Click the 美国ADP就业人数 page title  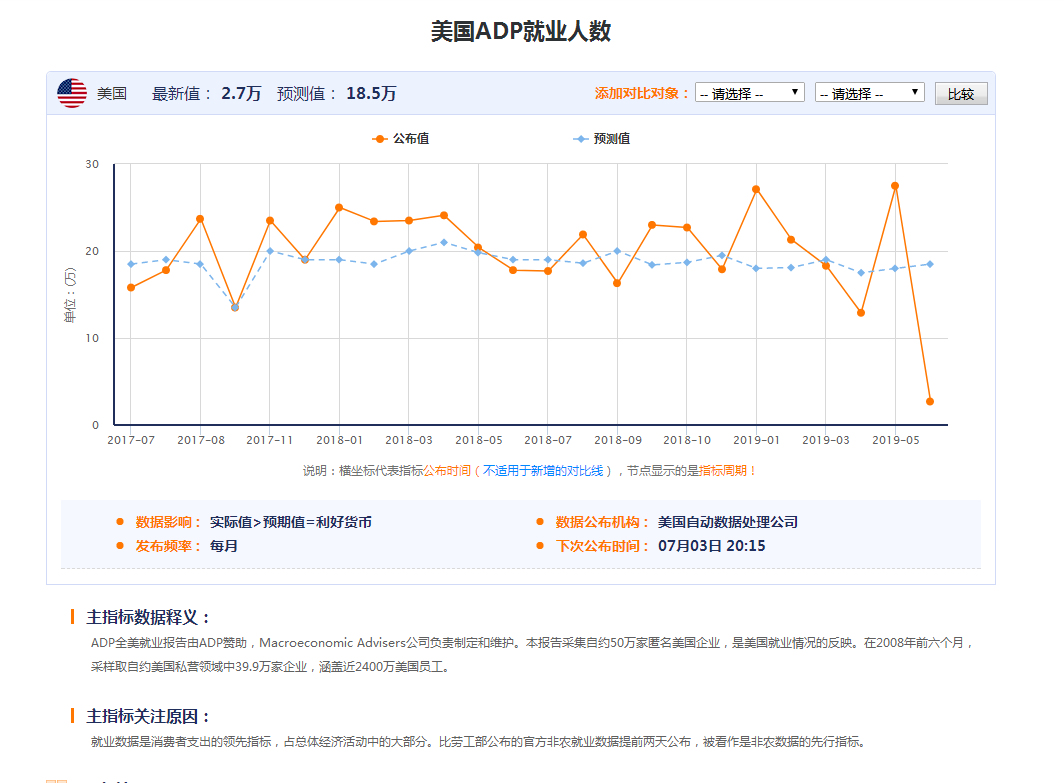pyautogui.click(x=520, y=32)
